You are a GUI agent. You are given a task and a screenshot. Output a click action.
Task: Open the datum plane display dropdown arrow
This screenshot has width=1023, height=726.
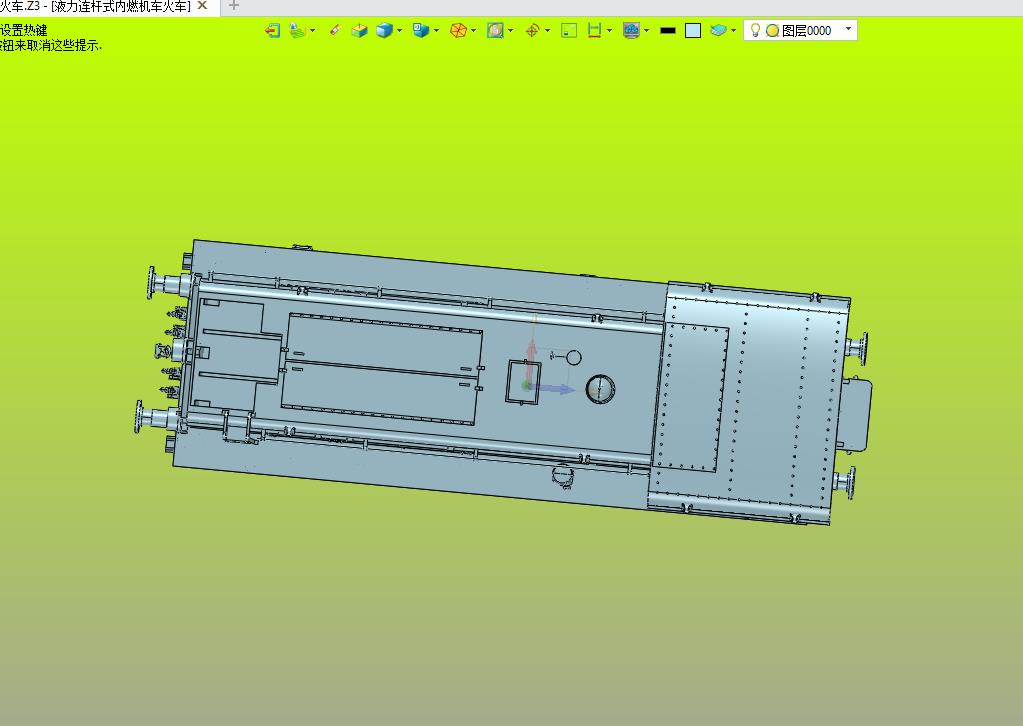click(x=313, y=31)
